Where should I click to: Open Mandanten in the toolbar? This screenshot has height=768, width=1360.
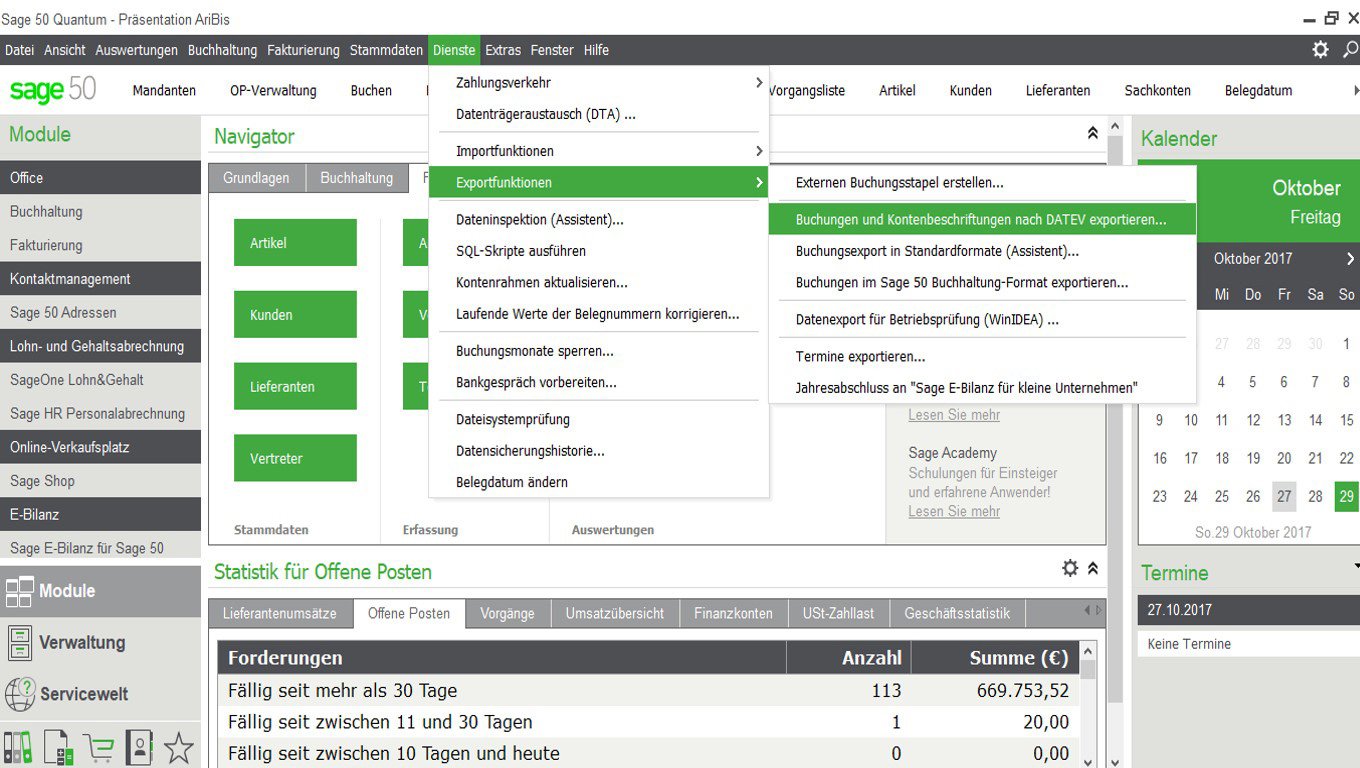tap(164, 91)
